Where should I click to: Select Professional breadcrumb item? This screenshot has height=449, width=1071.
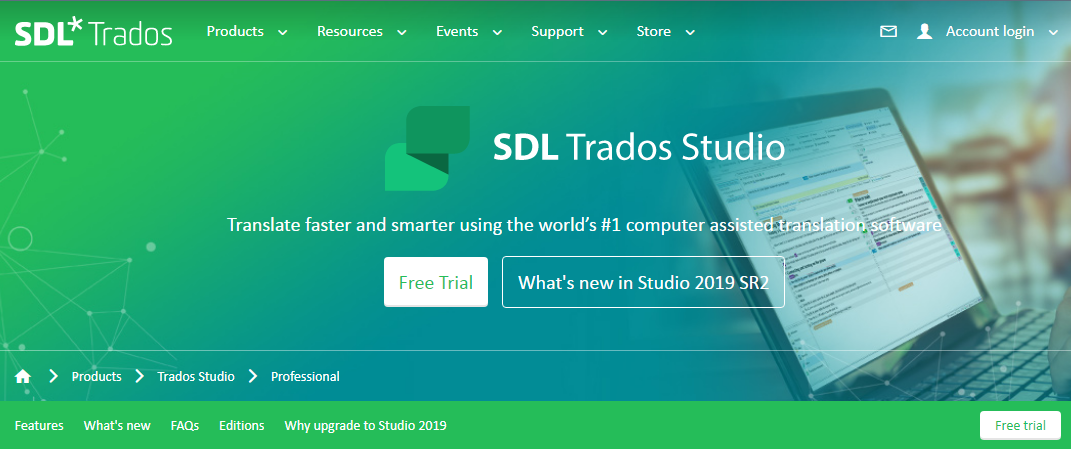(305, 377)
